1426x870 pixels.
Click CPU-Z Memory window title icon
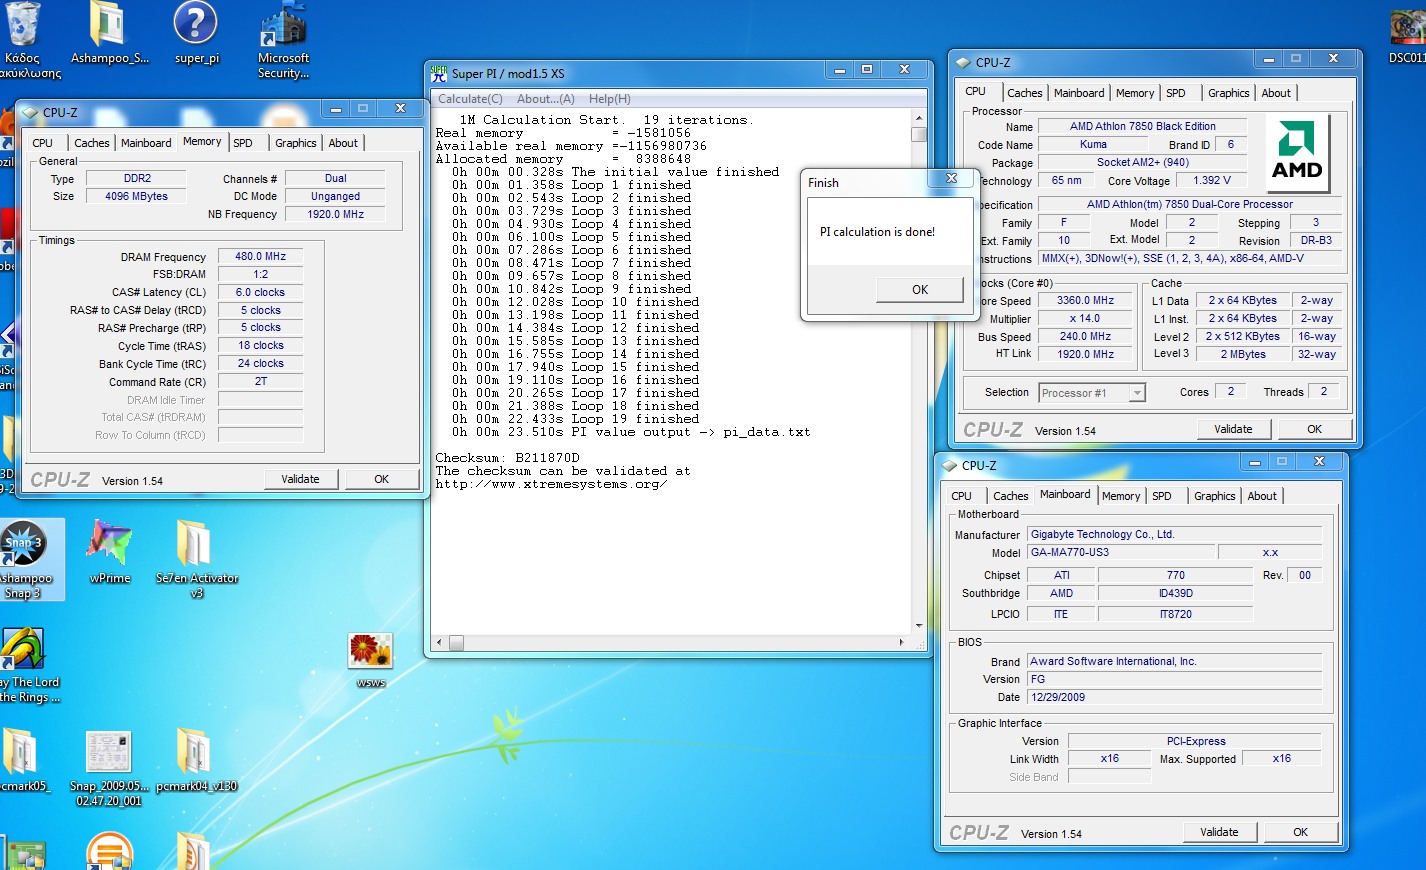(29, 112)
